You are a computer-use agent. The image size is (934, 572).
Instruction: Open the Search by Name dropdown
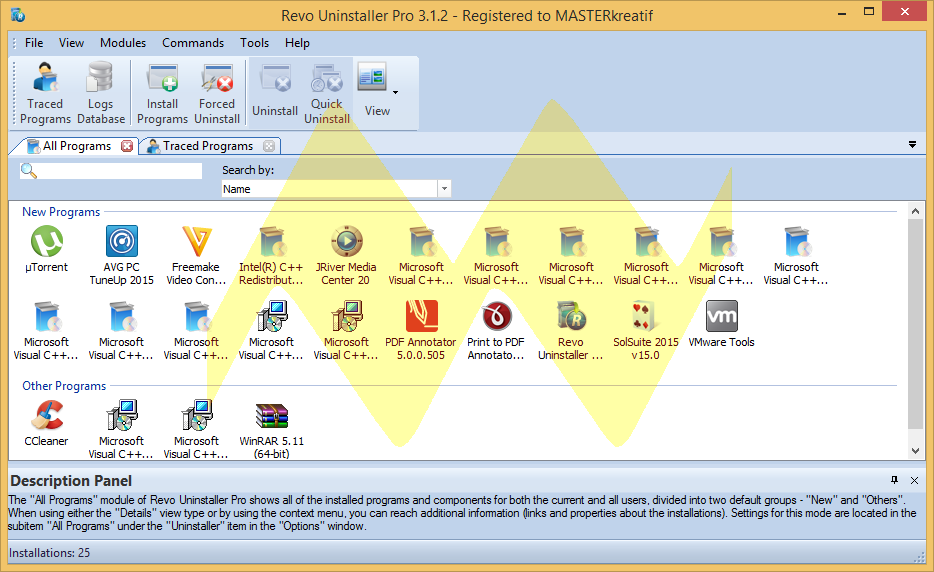(444, 189)
